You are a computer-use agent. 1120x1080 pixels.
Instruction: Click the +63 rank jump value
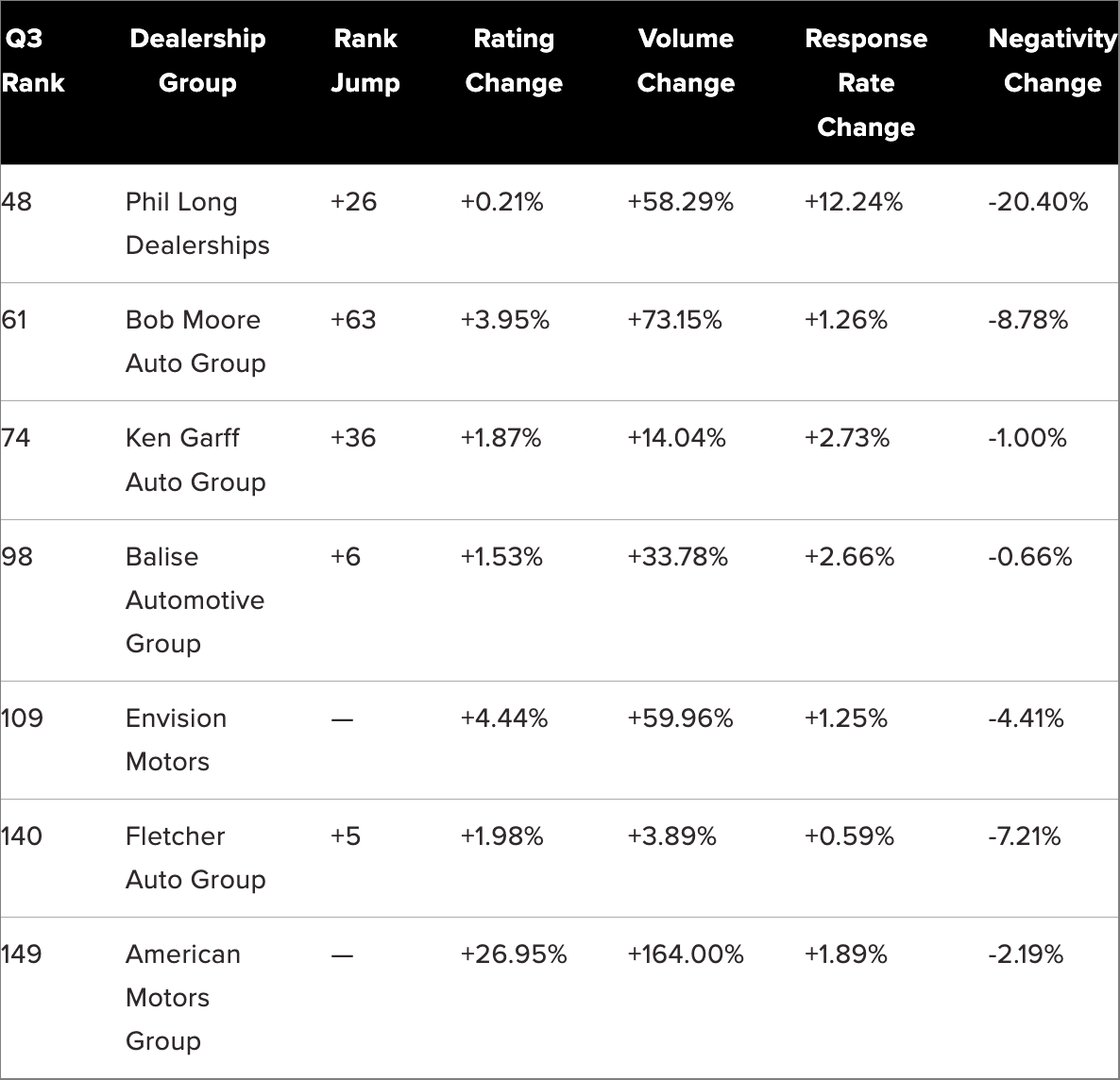[353, 320]
